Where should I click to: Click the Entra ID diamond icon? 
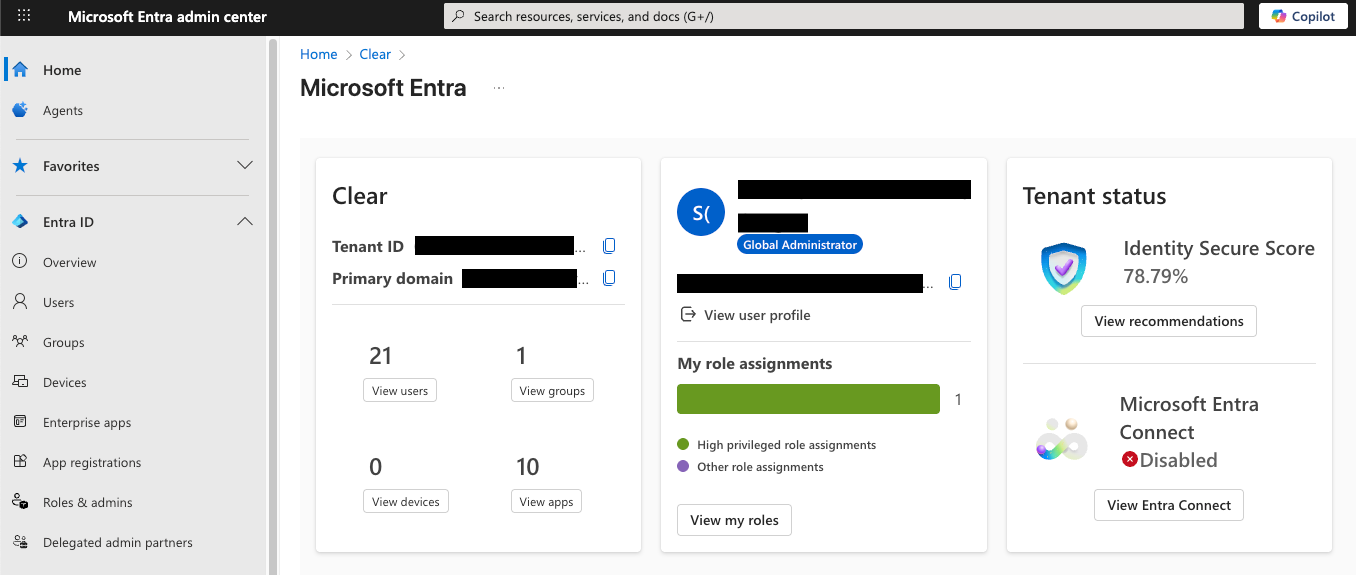[20, 222]
